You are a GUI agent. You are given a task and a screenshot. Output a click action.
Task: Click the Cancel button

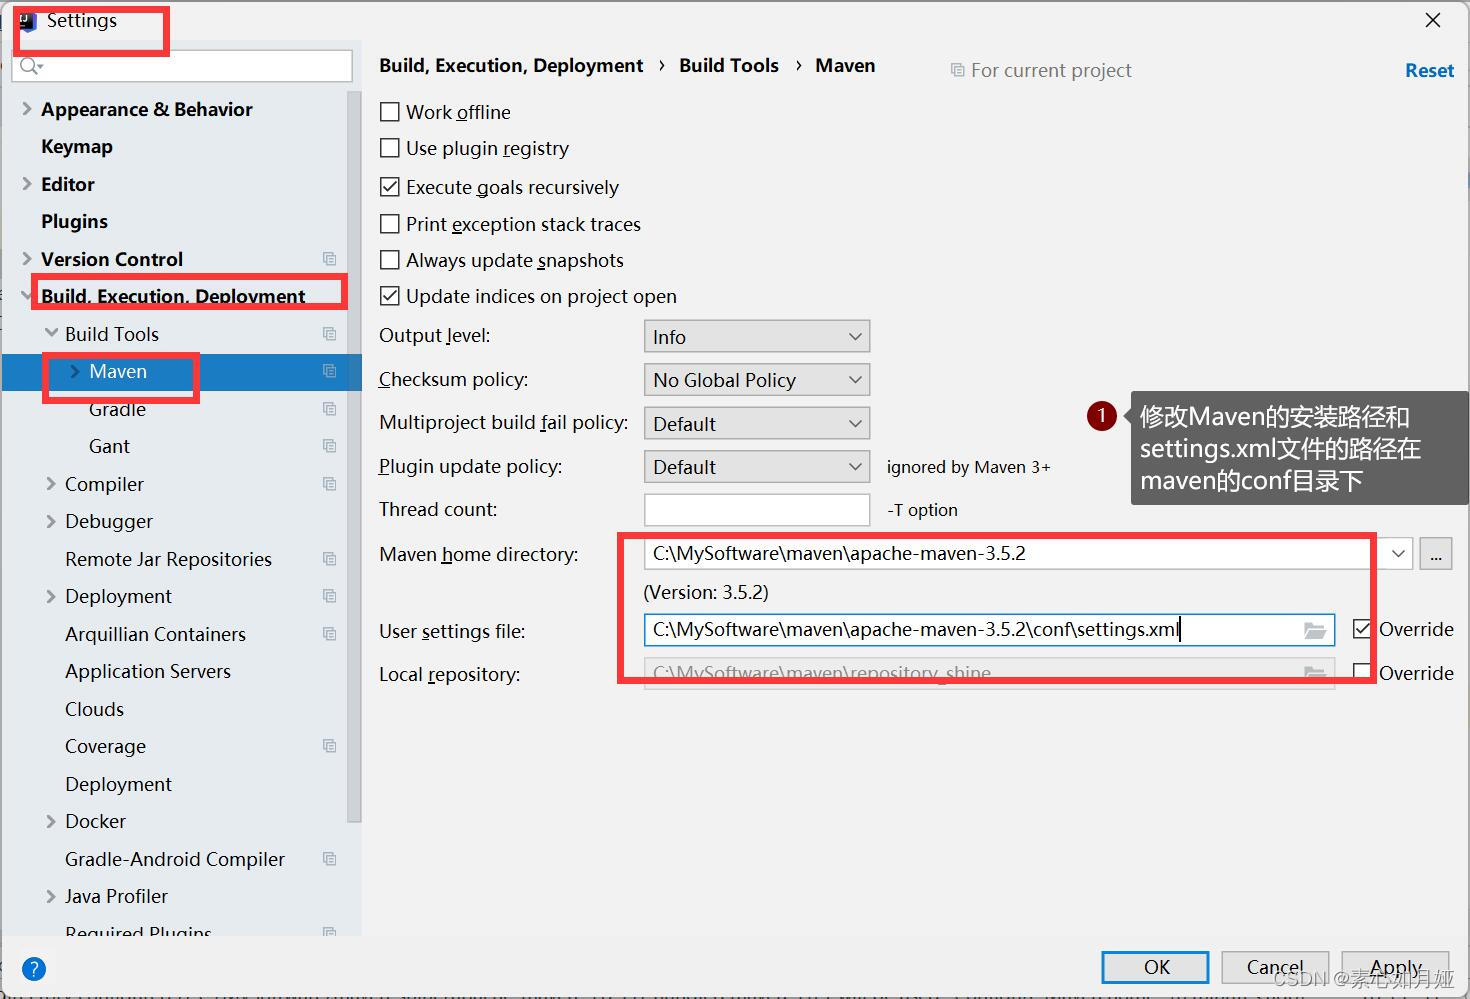coord(1275,967)
